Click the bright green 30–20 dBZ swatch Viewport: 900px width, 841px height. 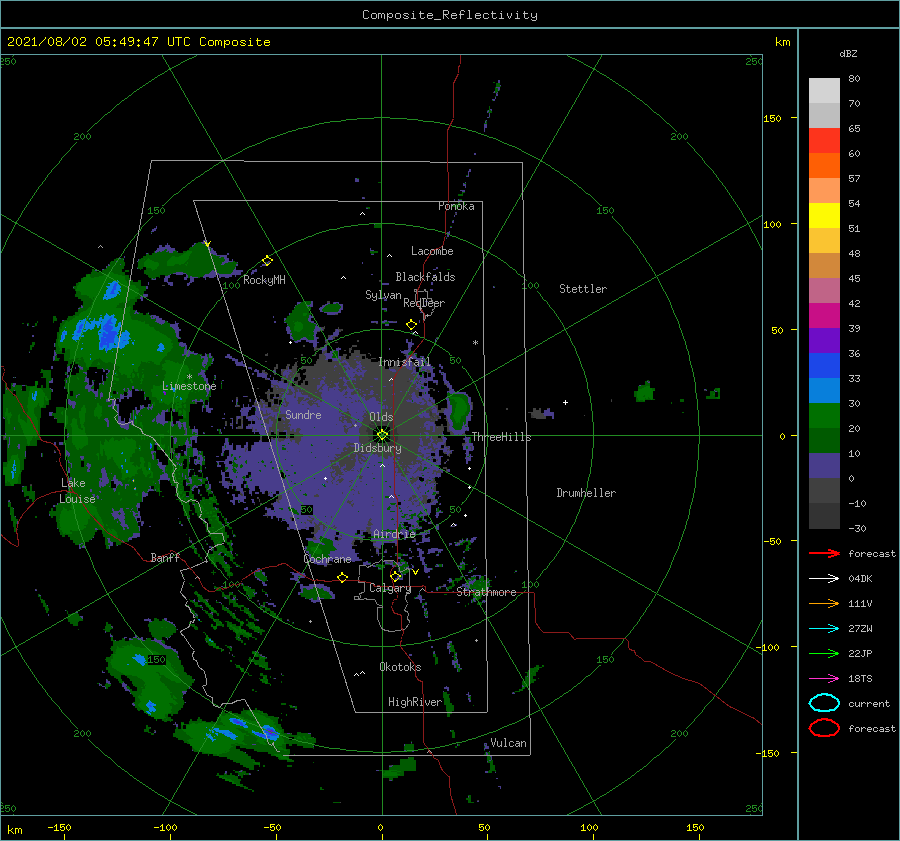(824, 415)
